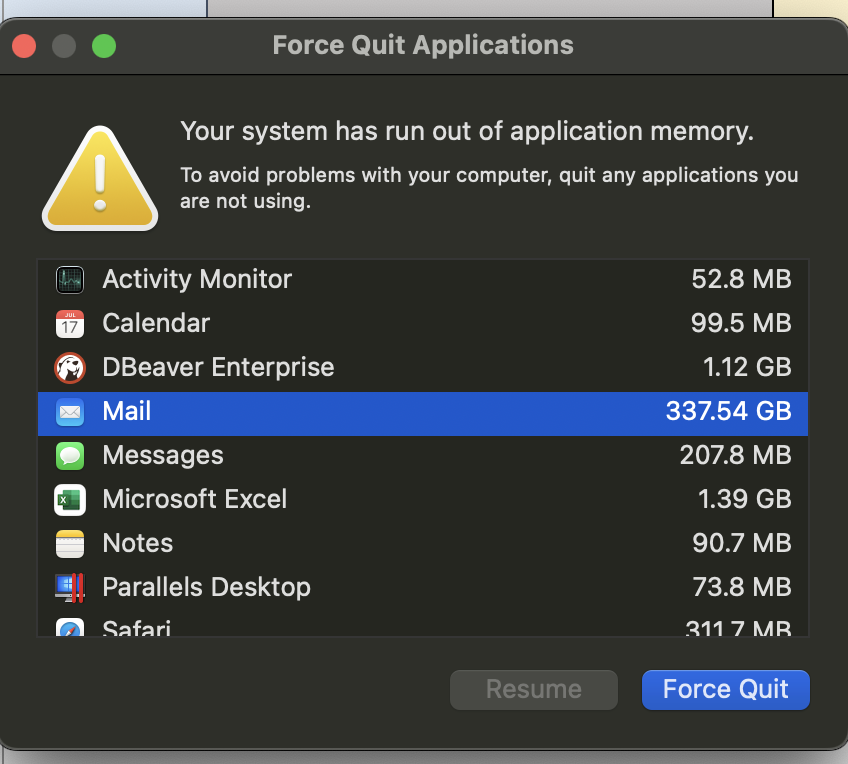Select the Microsoft Excel list entry
Image resolution: width=848 pixels, height=764 pixels.
click(x=400, y=499)
